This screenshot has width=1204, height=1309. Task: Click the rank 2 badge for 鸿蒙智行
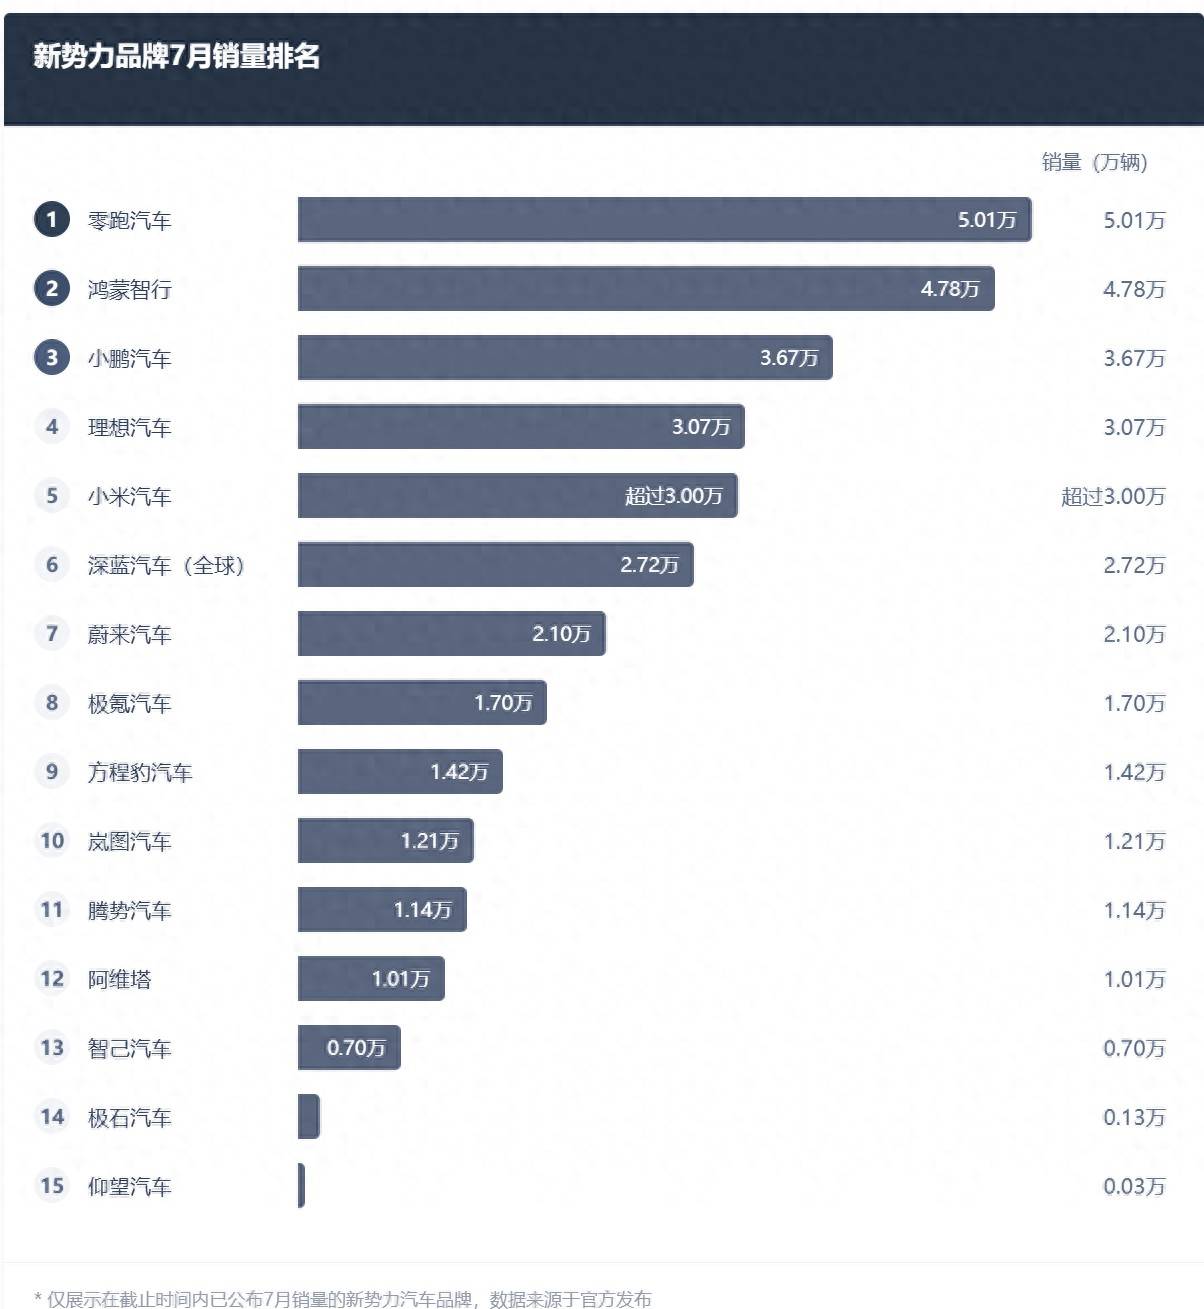(52, 288)
